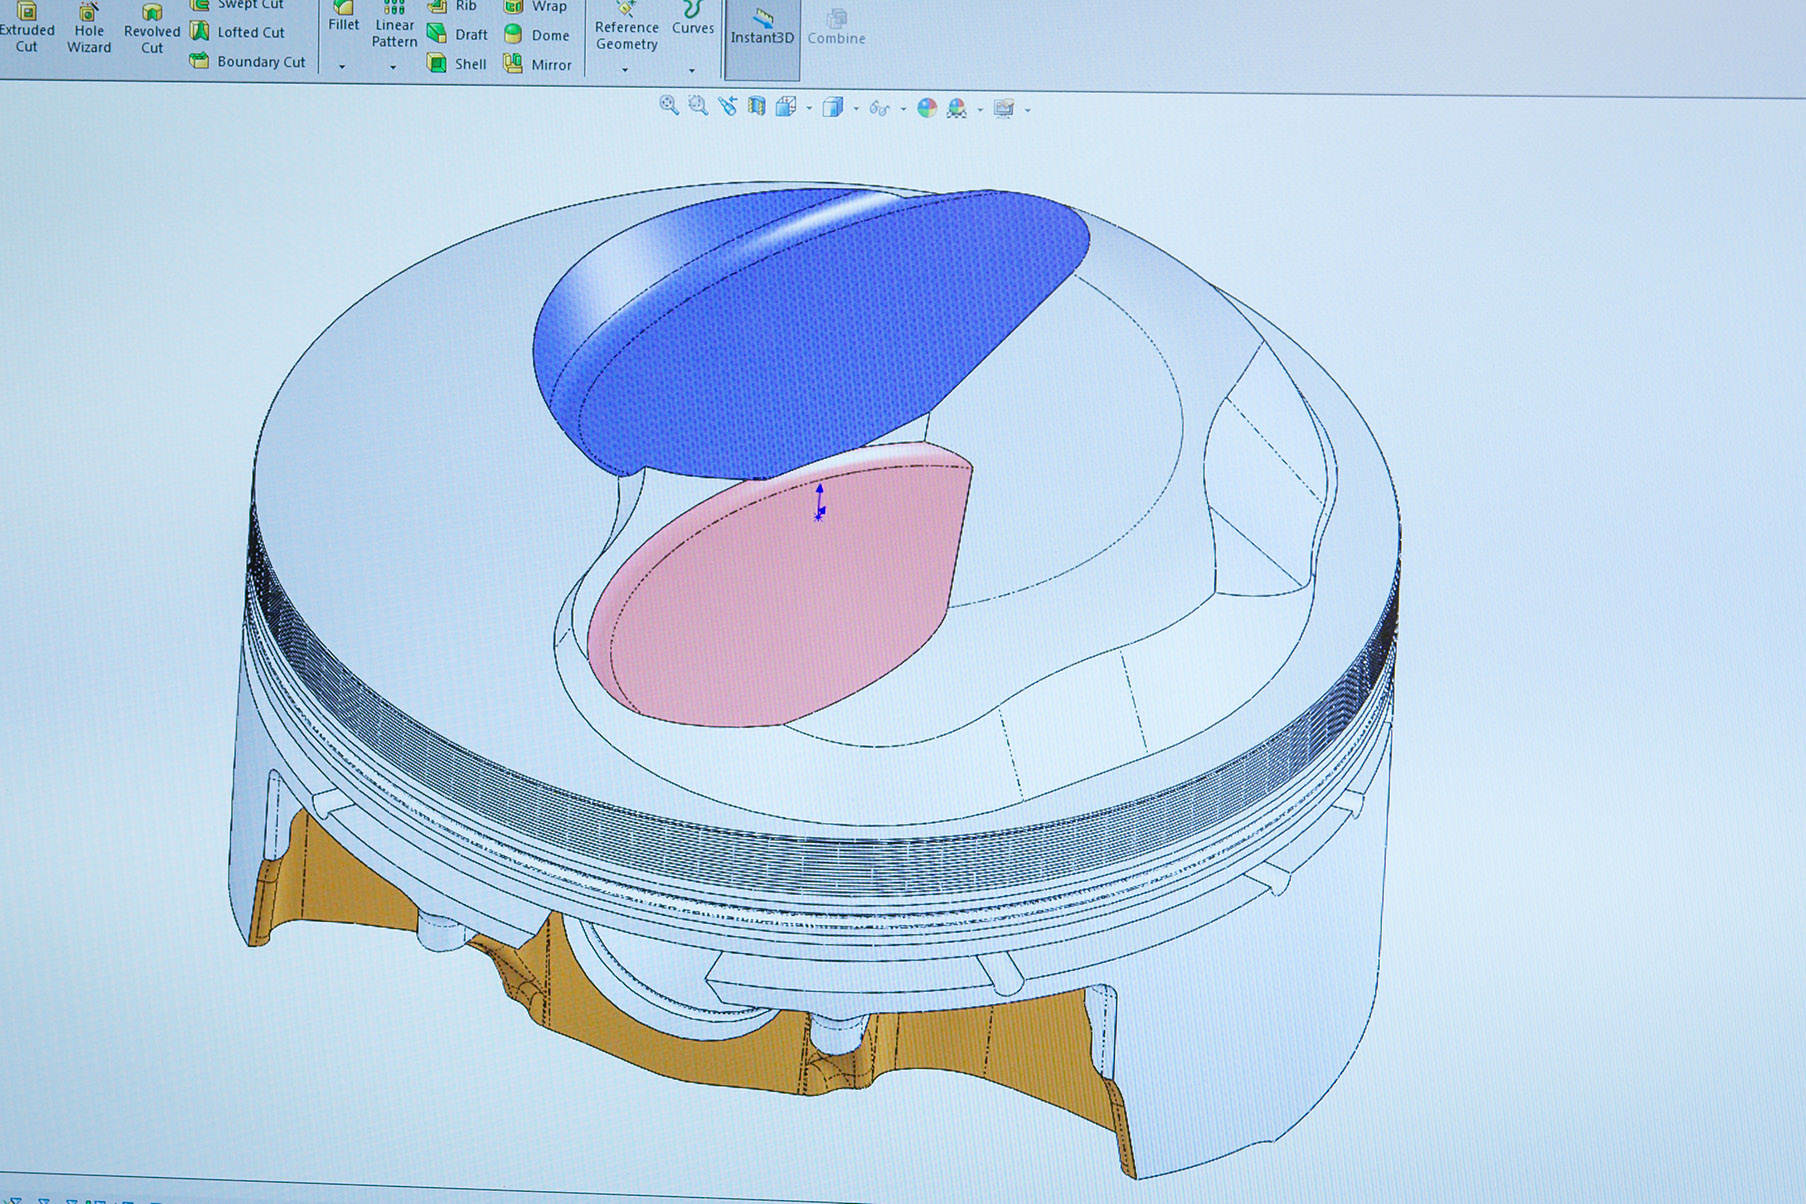1806x1204 pixels.
Task: Choose the Lofted Cut command
Action: coord(237,32)
